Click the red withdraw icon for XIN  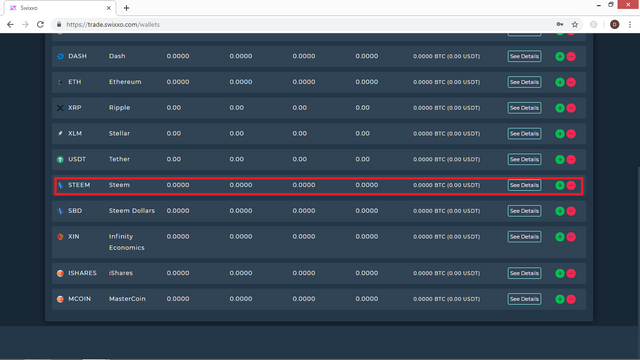(x=571, y=237)
